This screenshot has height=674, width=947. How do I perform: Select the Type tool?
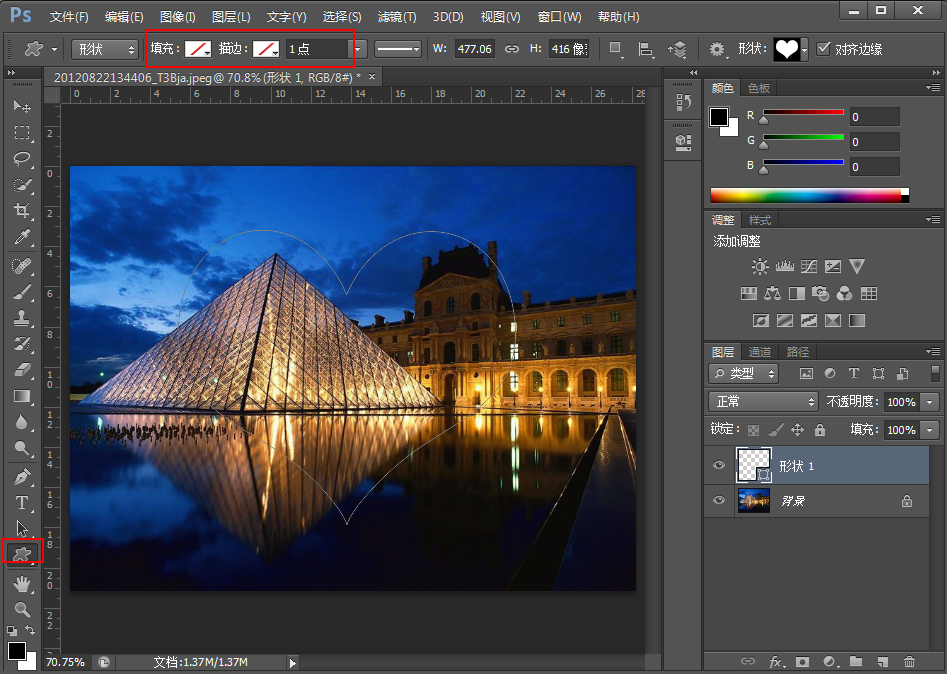(21, 502)
